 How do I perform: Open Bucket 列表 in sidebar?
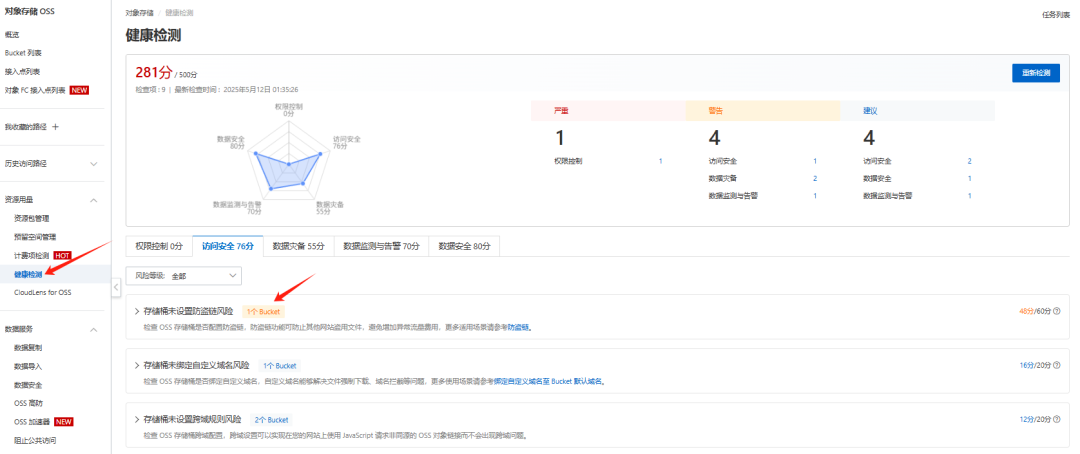23,52
